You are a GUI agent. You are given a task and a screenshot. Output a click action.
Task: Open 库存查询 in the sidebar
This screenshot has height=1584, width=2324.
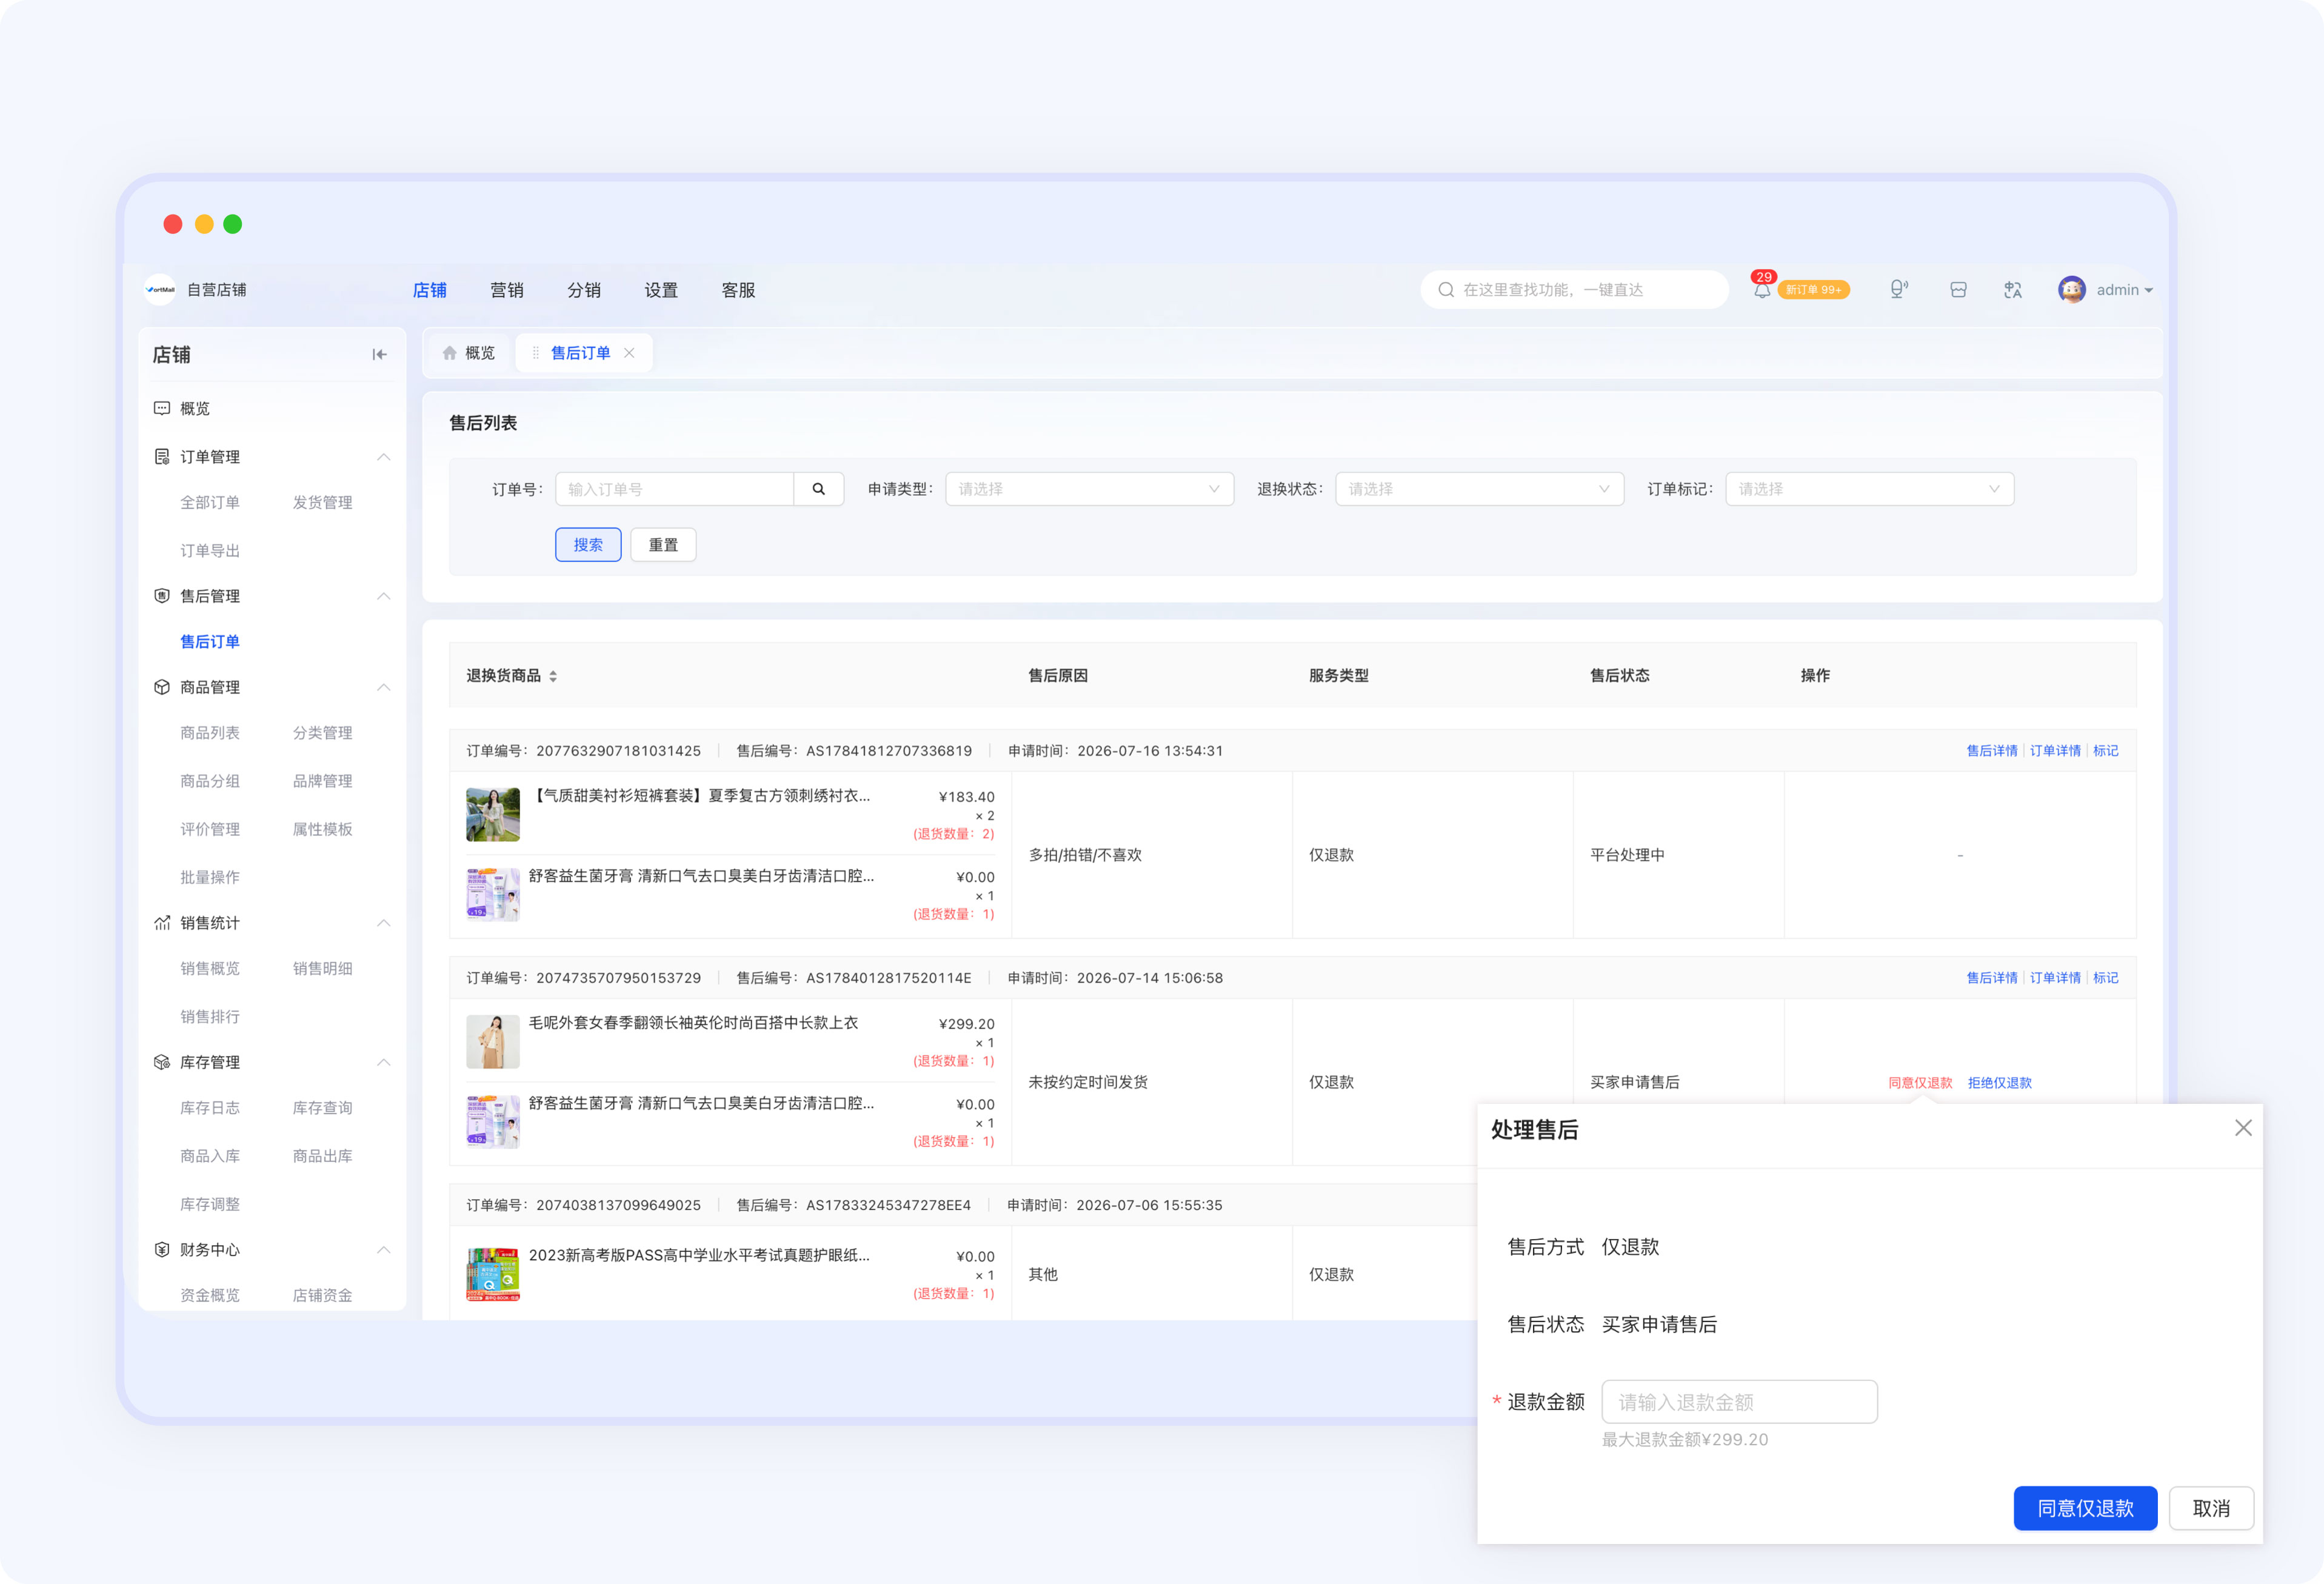point(322,1108)
